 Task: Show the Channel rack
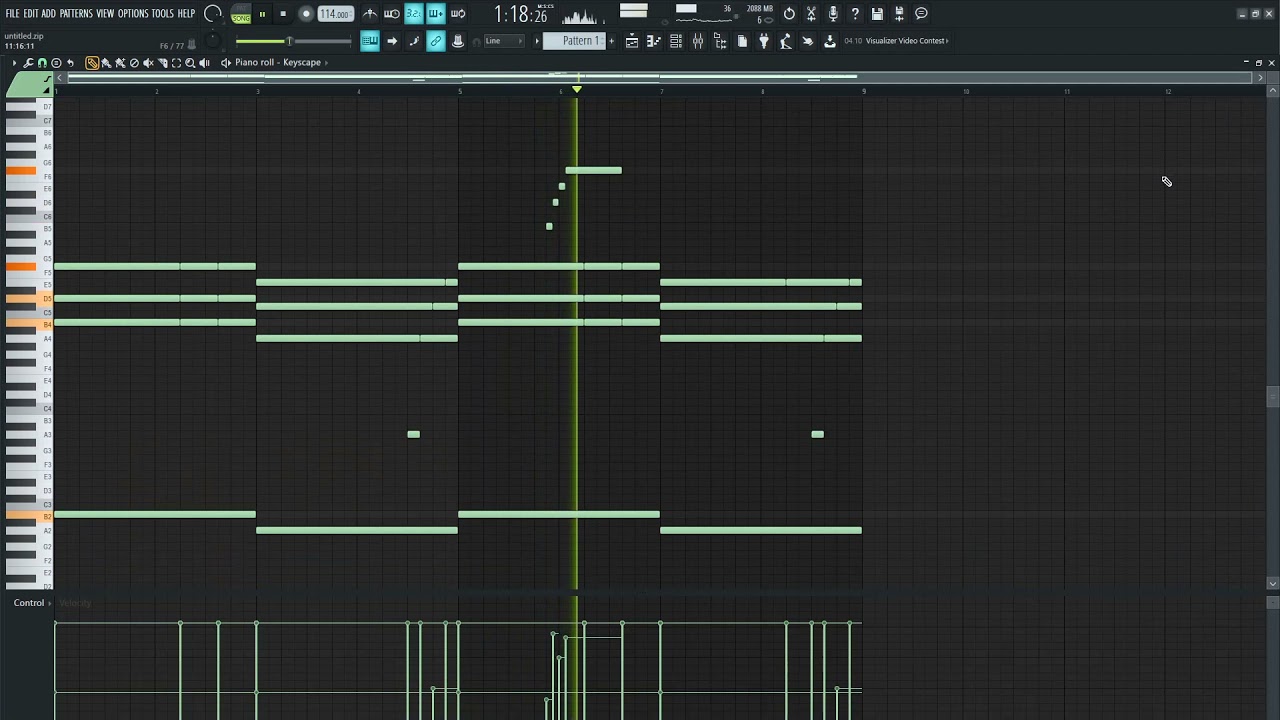(x=676, y=41)
